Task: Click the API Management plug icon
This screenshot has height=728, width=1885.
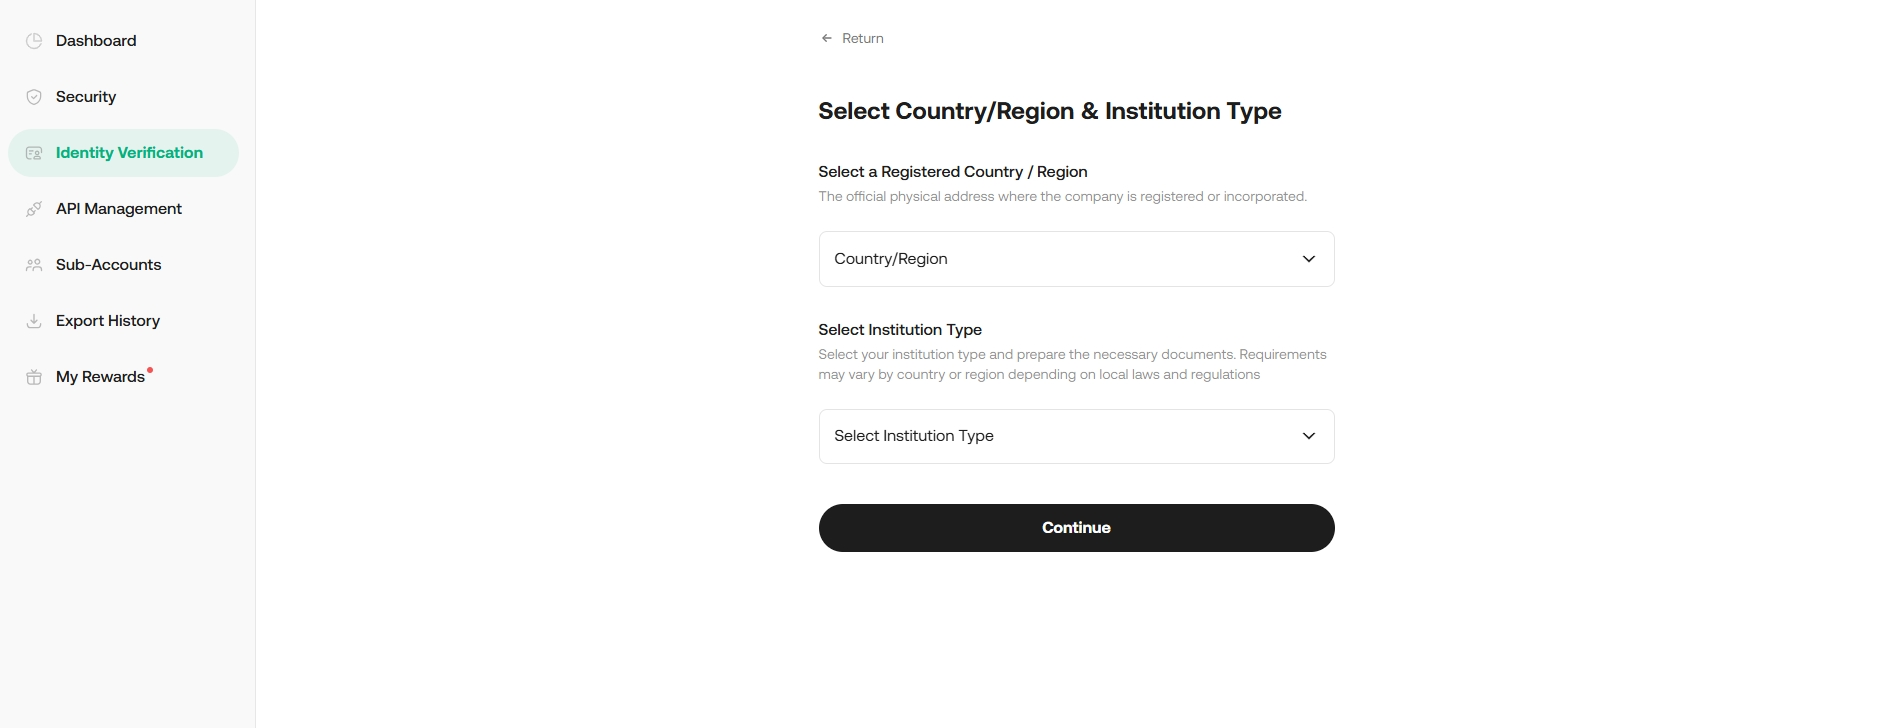Action: pyautogui.click(x=34, y=209)
